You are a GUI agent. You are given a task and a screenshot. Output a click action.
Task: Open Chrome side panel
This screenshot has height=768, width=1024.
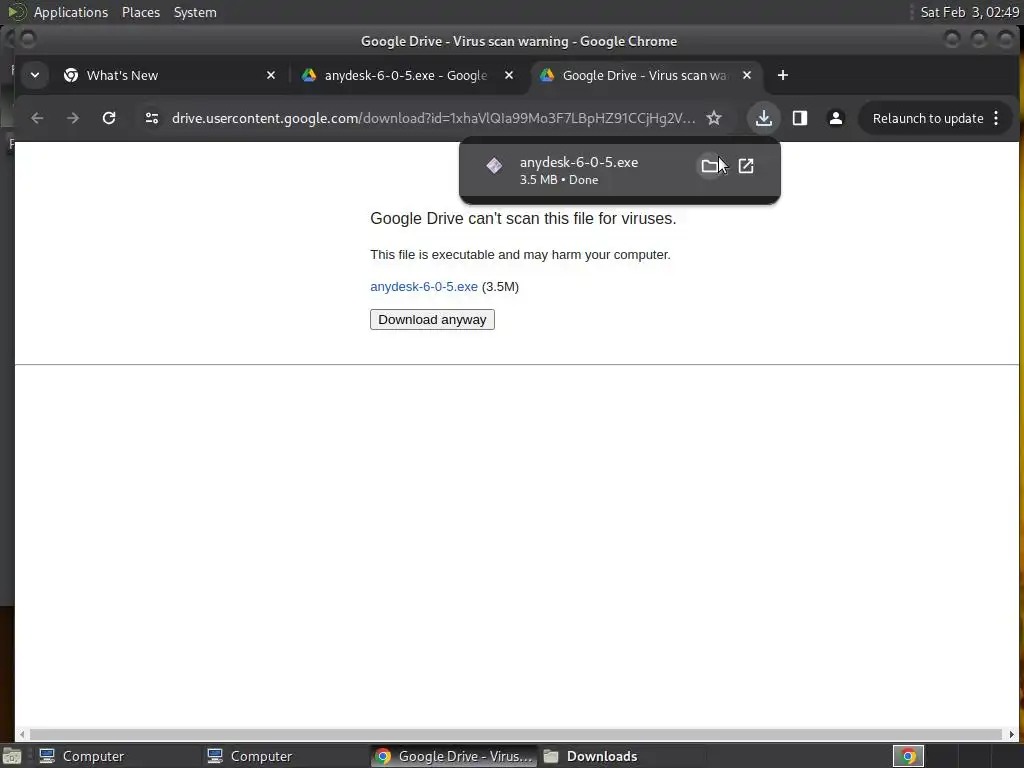799,118
